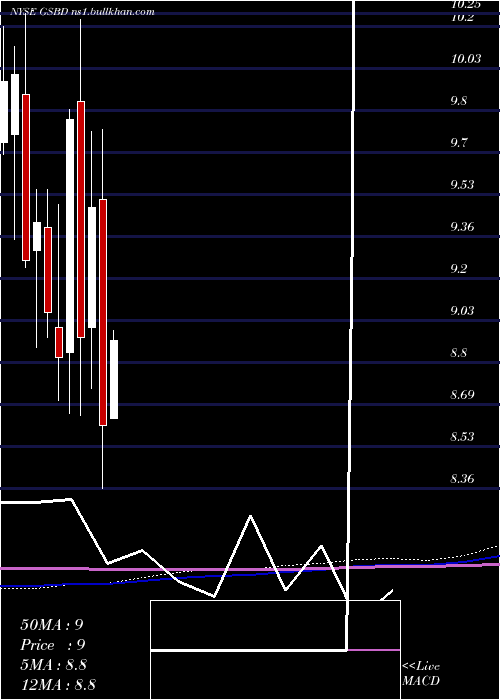Click the 8.36 price axis label

tap(462, 478)
